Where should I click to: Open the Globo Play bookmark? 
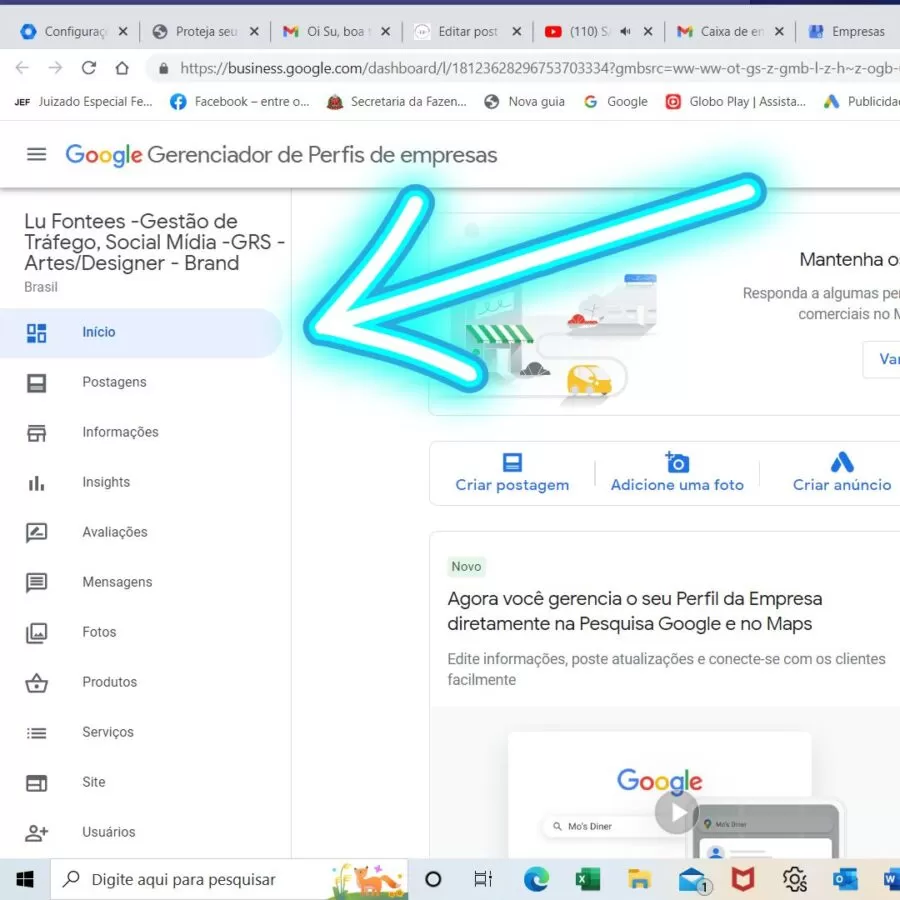(x=735, y=102)
